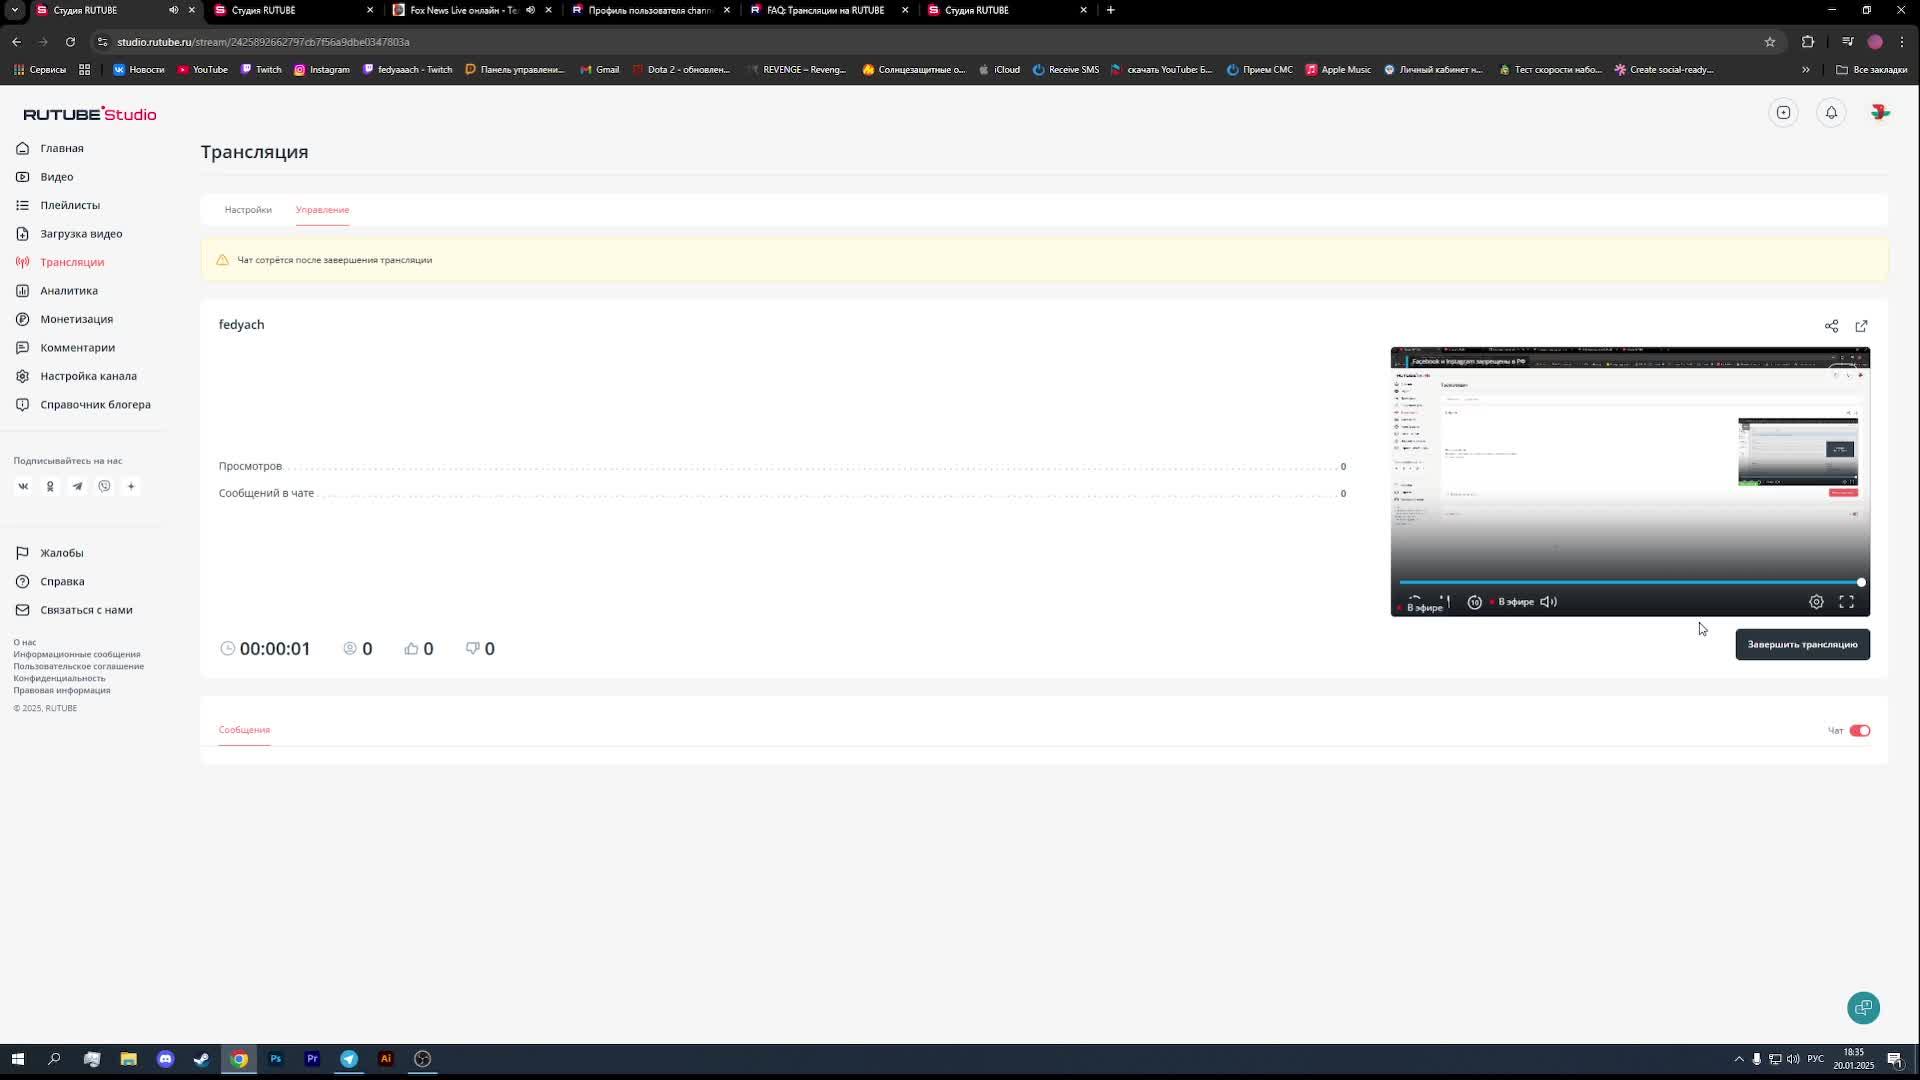Open the profile avatar menu
This screenshot has width=1920, height=1080.
point(1880,113)
